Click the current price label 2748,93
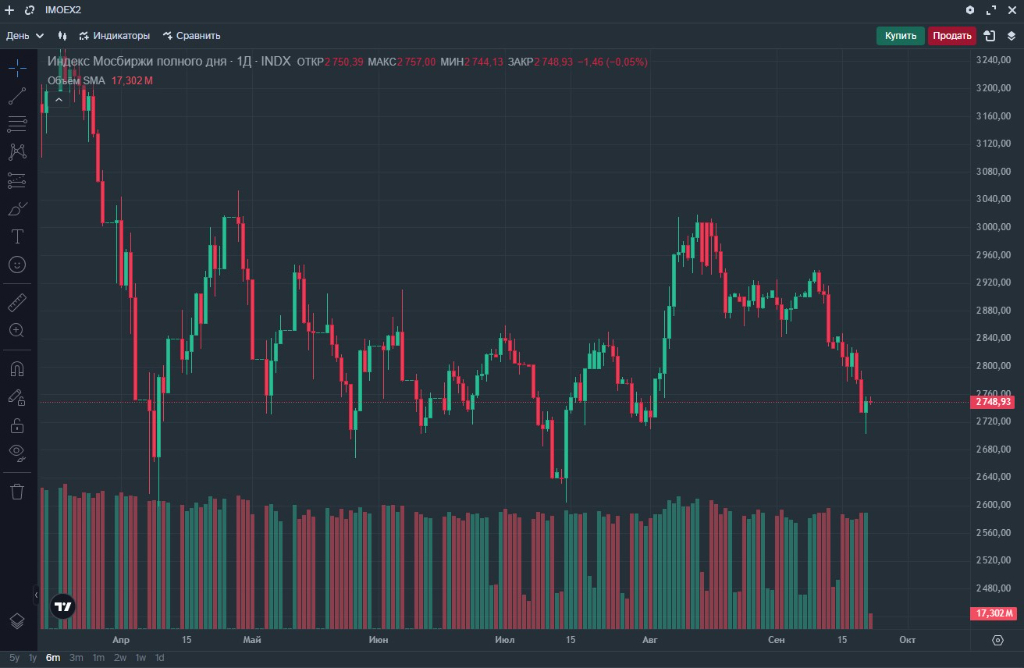 pyautogui.click(x=993, y=402)
